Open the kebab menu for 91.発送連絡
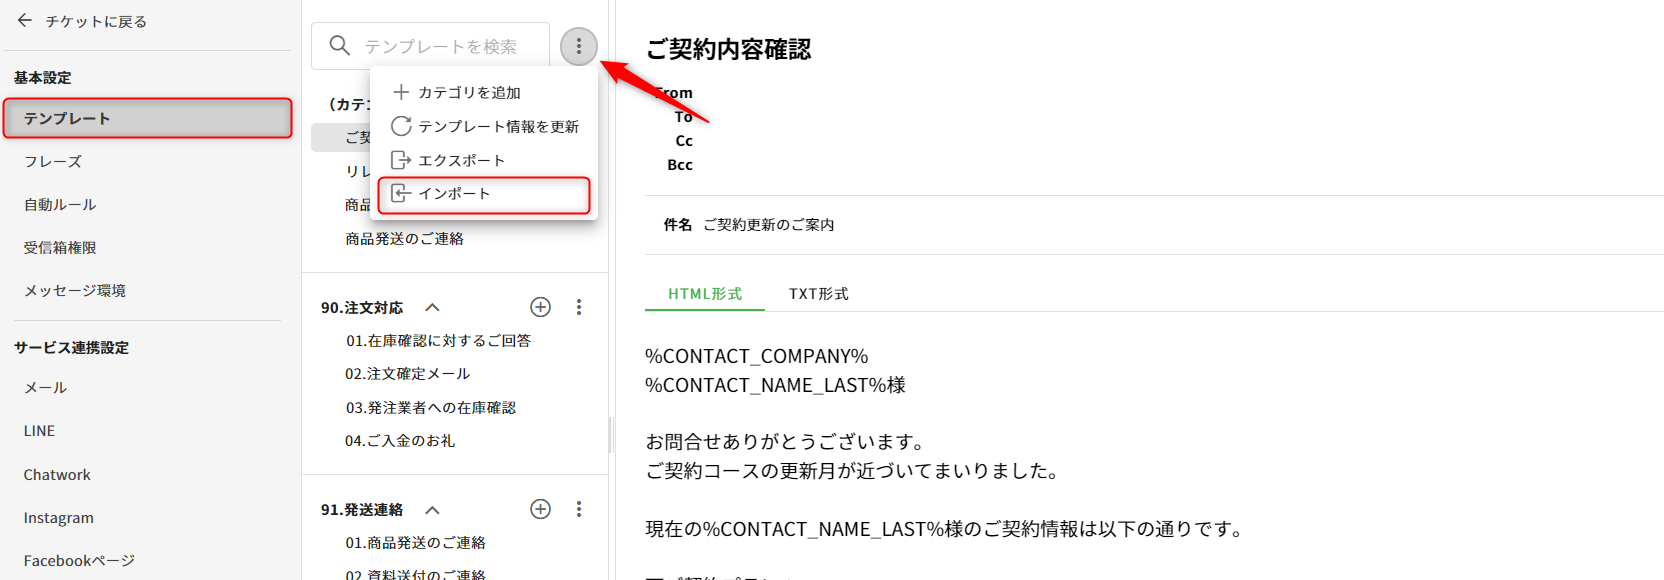Screen dimensions: 1664x580 pyautogui.click(x=578, y=509)
